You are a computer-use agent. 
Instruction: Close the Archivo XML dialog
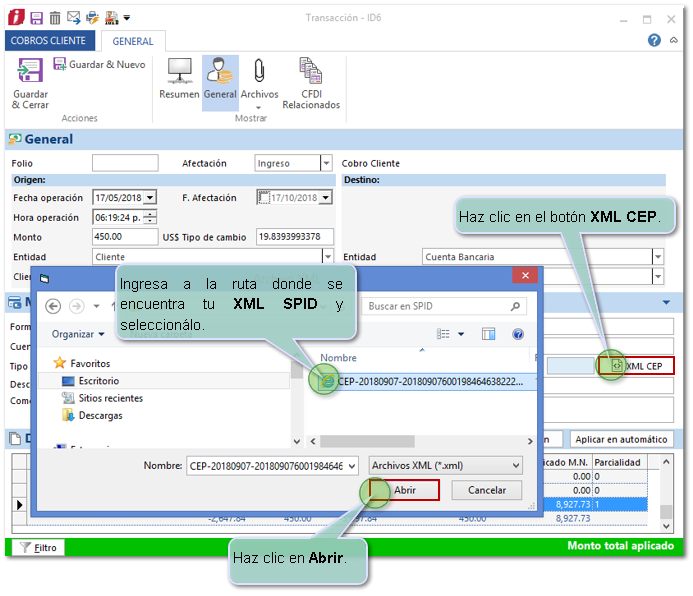tap(525, 275)
